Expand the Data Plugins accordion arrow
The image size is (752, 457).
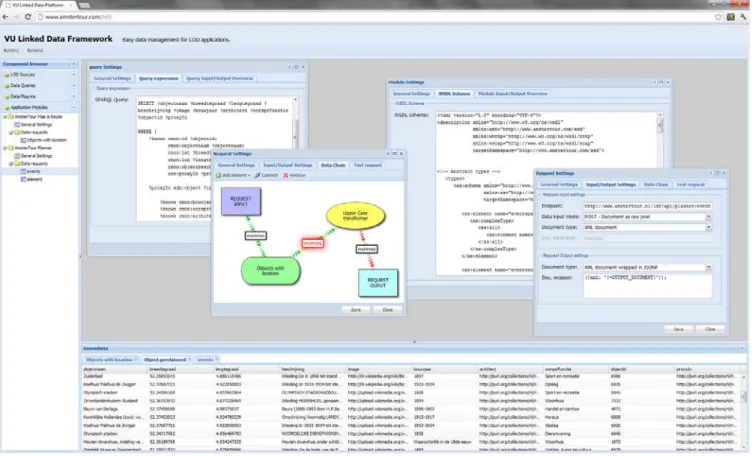coord(74,96)
